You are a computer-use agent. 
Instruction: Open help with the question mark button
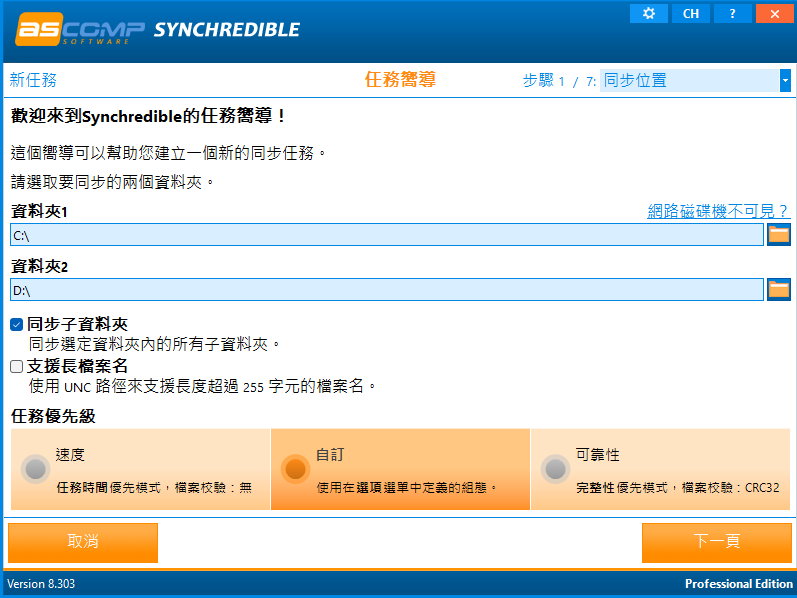tap(732, 14)
